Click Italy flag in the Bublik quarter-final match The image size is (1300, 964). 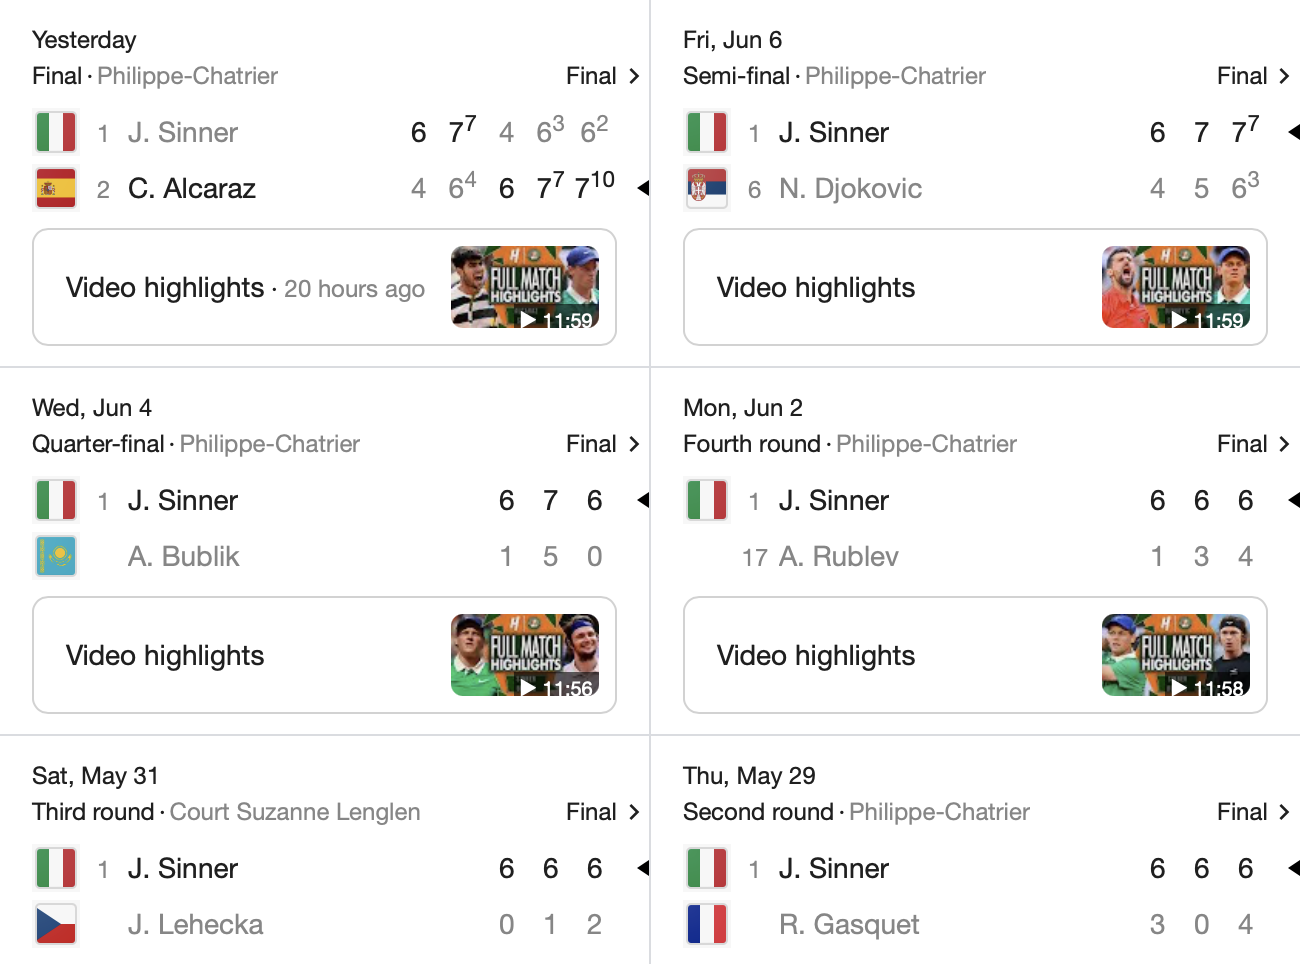tap(56, 500)
